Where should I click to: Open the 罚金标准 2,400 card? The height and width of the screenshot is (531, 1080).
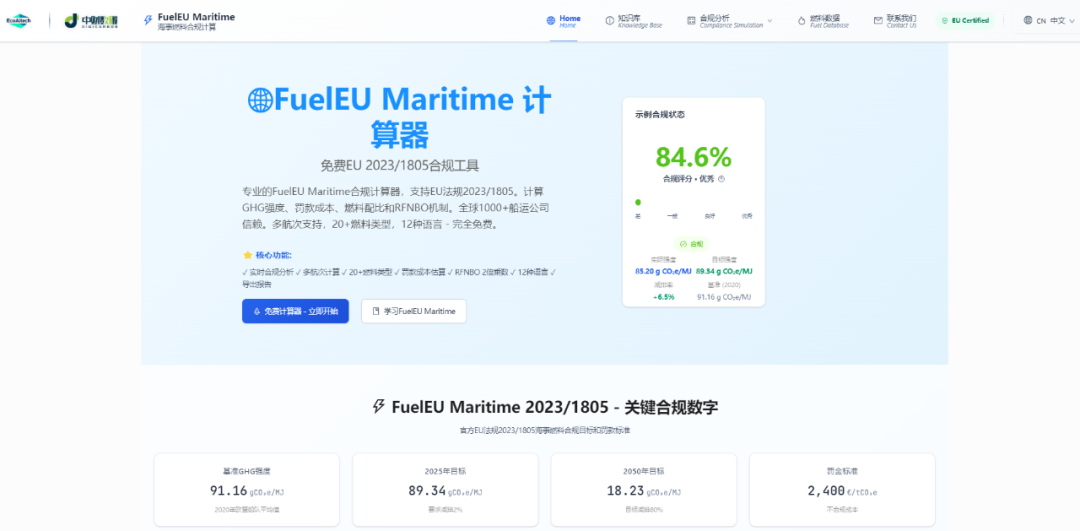[842, 491]
